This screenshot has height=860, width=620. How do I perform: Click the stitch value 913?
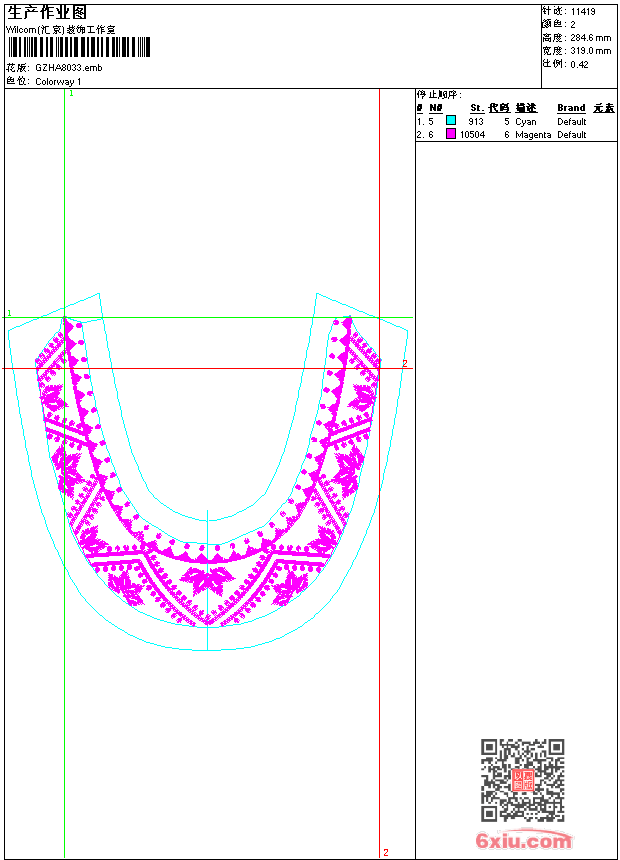pos(476,122)
